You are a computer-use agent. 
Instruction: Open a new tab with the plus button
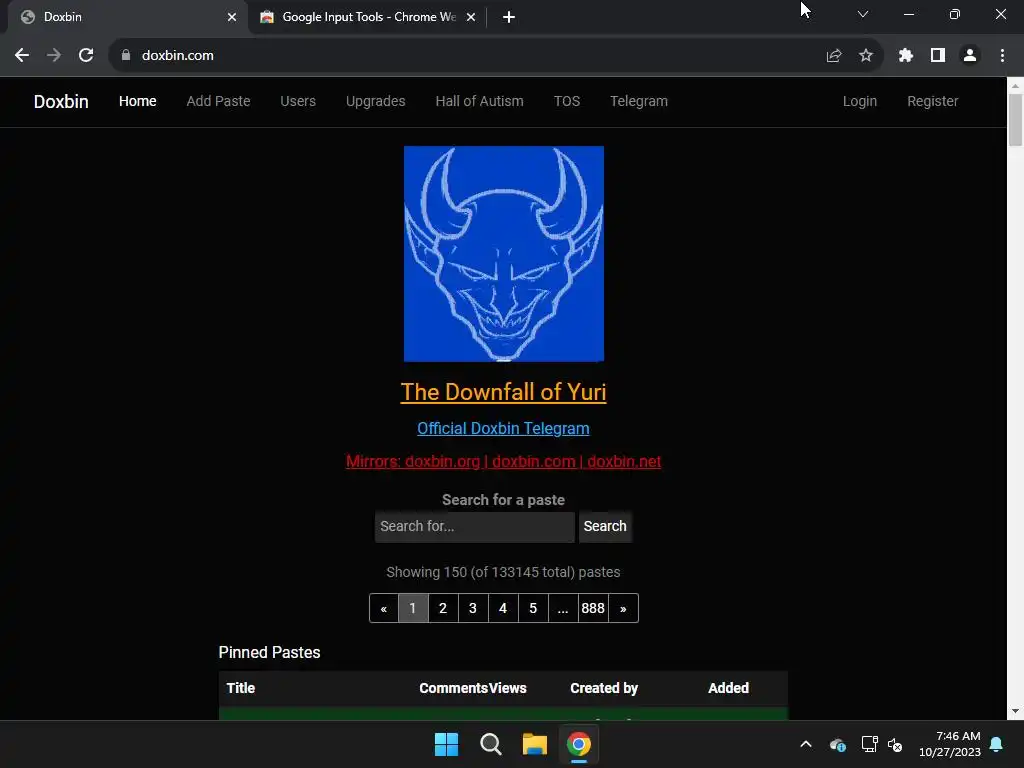coord(509,17)
